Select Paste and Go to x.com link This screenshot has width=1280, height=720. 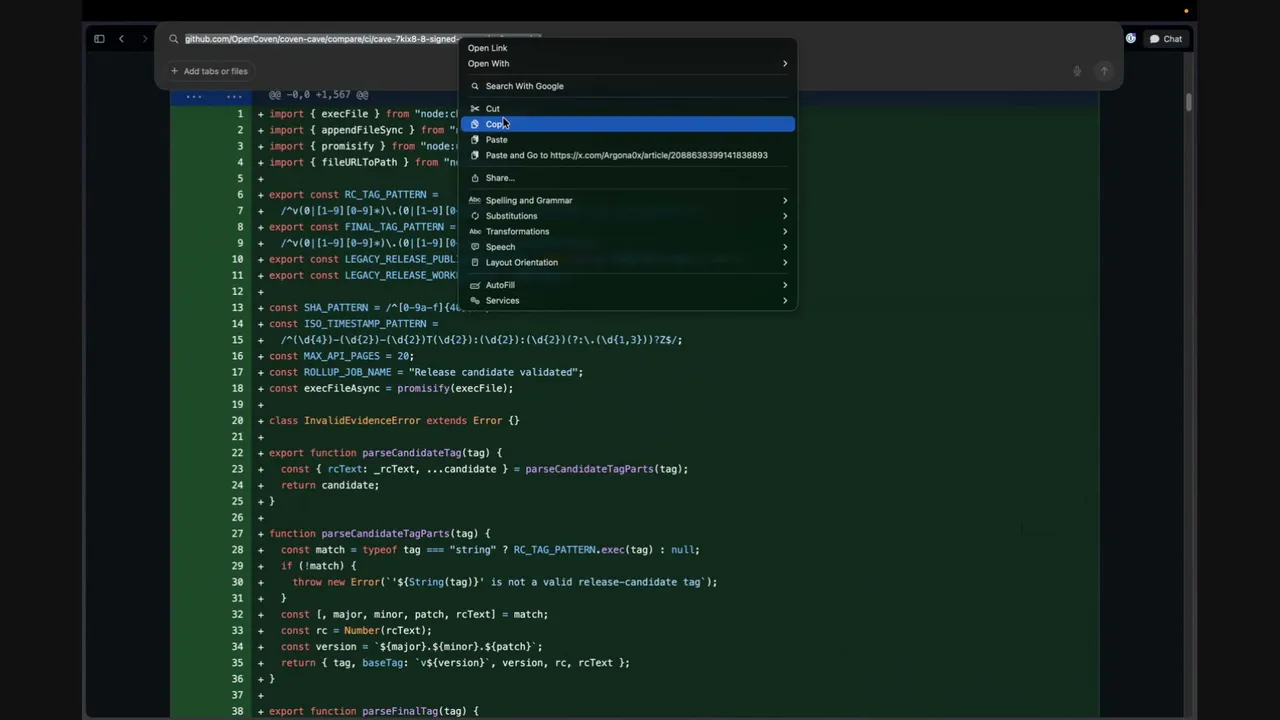point(628,155)
